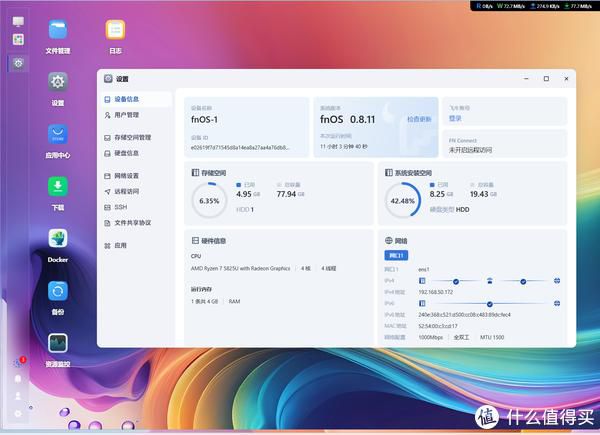Click the check mark in IPv6 row
This screenshot has width=600, height=435.
[489, 304]
